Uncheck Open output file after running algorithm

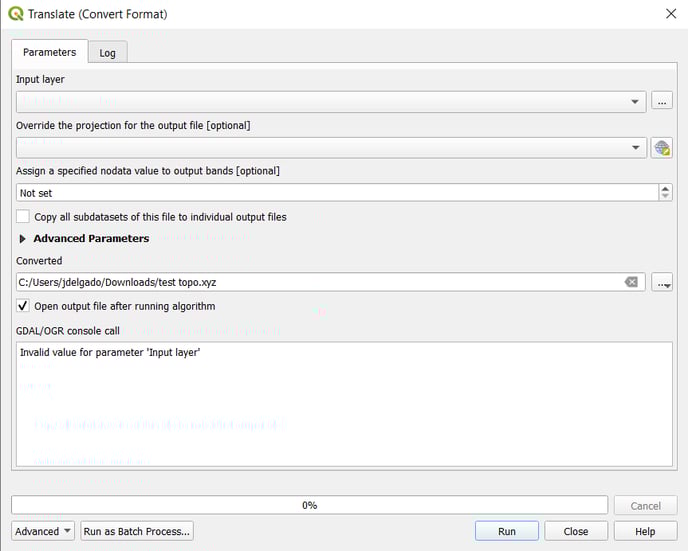tap(23, 306)
